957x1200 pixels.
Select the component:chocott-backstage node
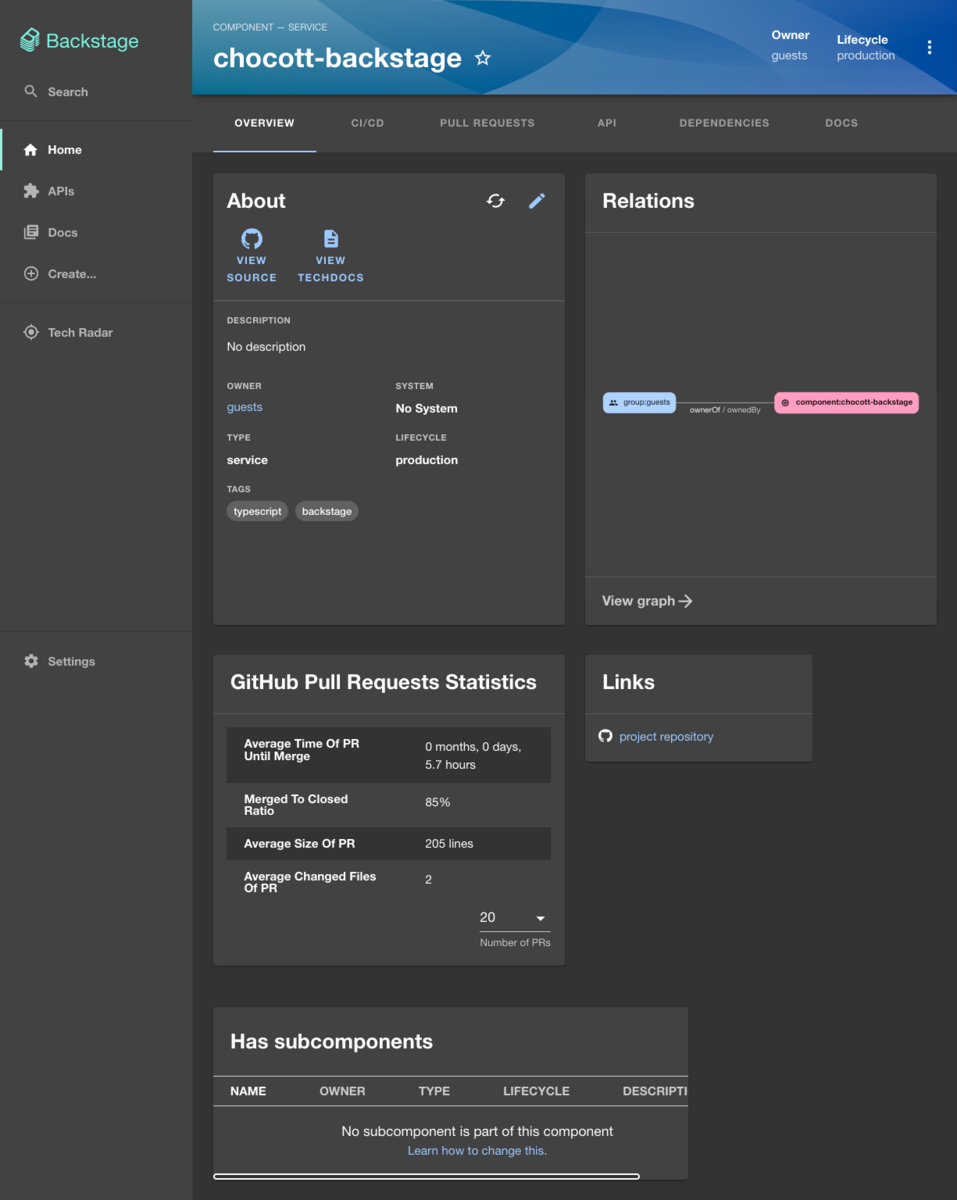[x=847, y=402]
